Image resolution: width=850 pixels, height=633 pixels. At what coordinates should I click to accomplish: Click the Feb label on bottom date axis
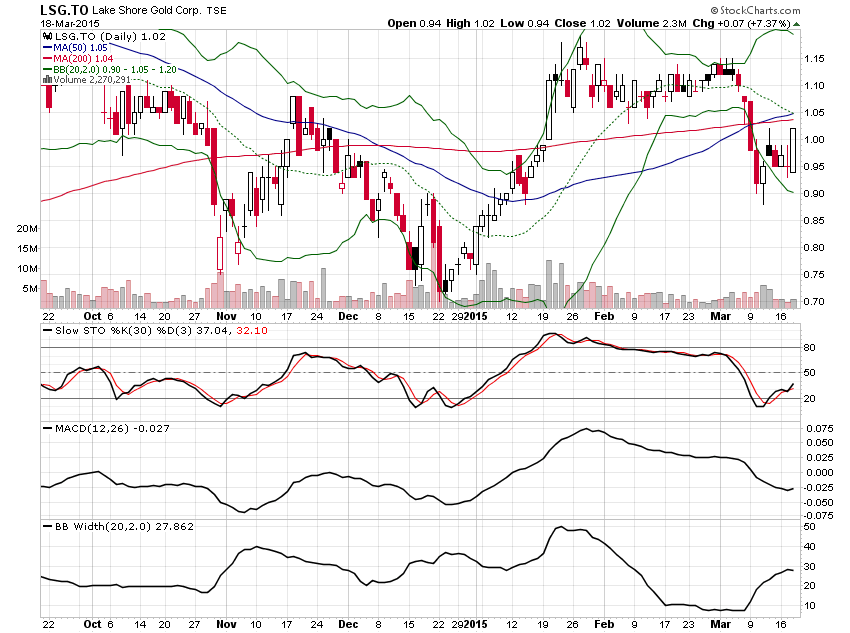tap(604, 624)
